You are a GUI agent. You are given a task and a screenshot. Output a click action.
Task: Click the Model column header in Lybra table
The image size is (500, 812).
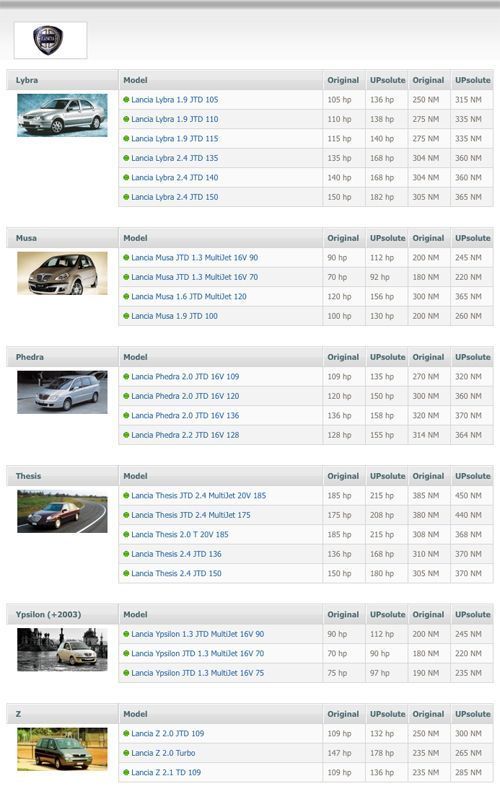tap(135, 80)
